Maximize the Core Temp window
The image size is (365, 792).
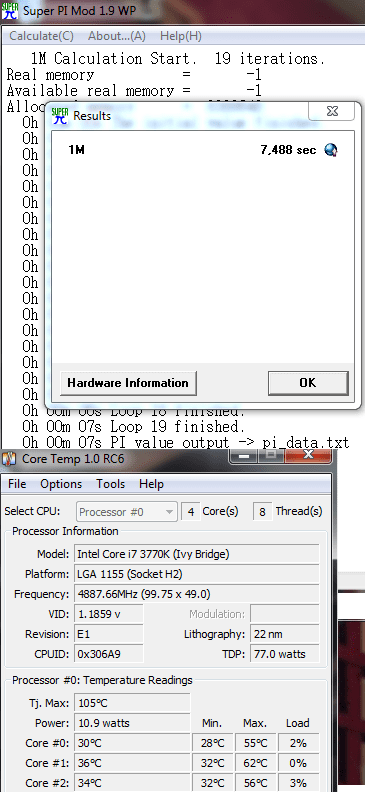(x=271, y=456)
